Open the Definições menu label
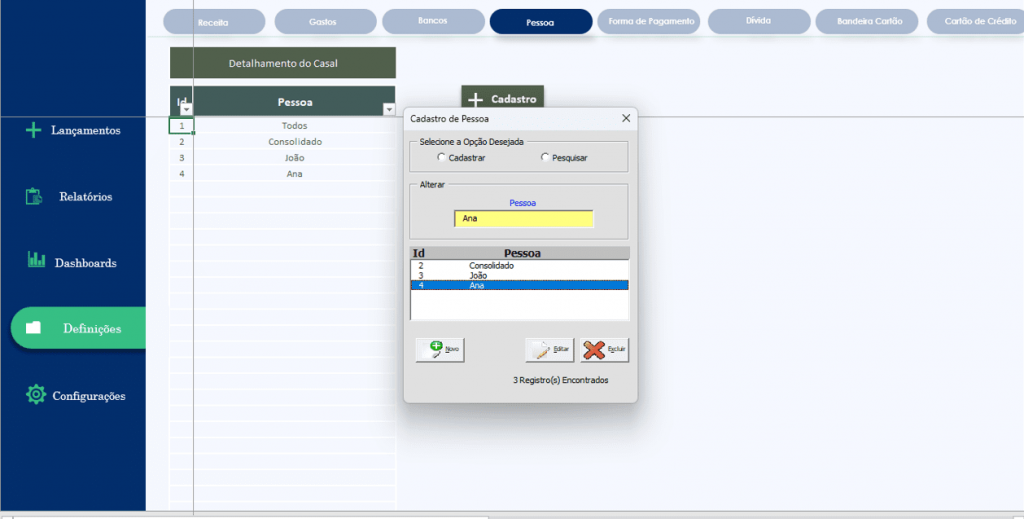Screen dimensions: 1024x519 click(92, 328)
